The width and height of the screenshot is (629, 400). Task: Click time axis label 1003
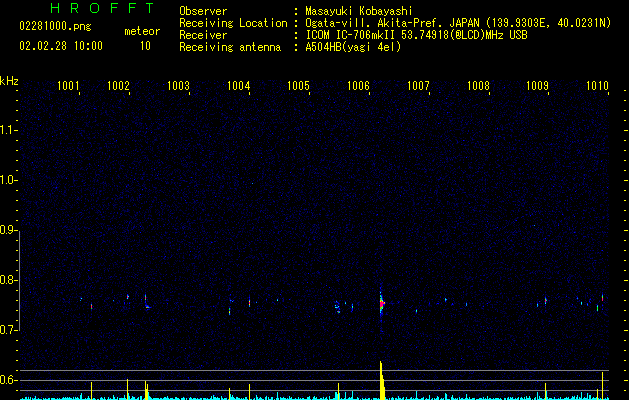point(178,86)
